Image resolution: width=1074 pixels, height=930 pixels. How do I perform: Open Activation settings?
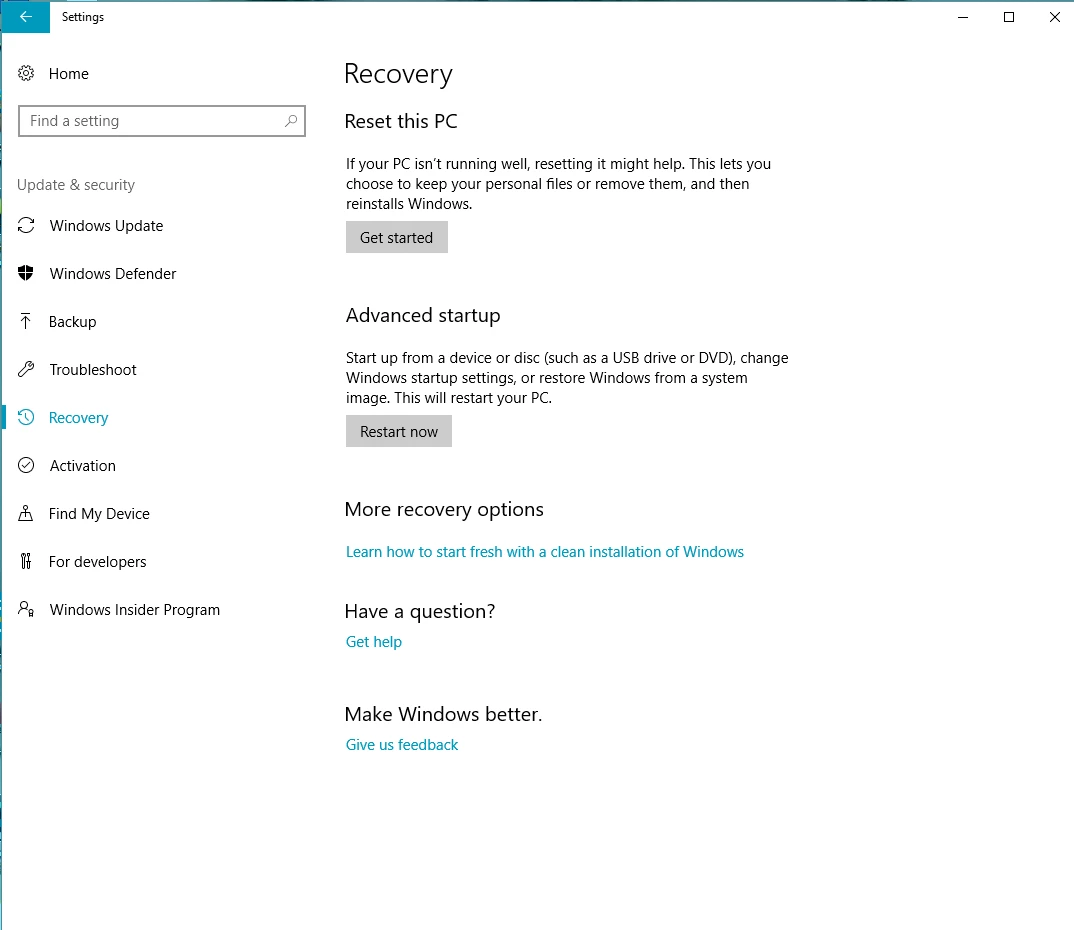(83, 465)
